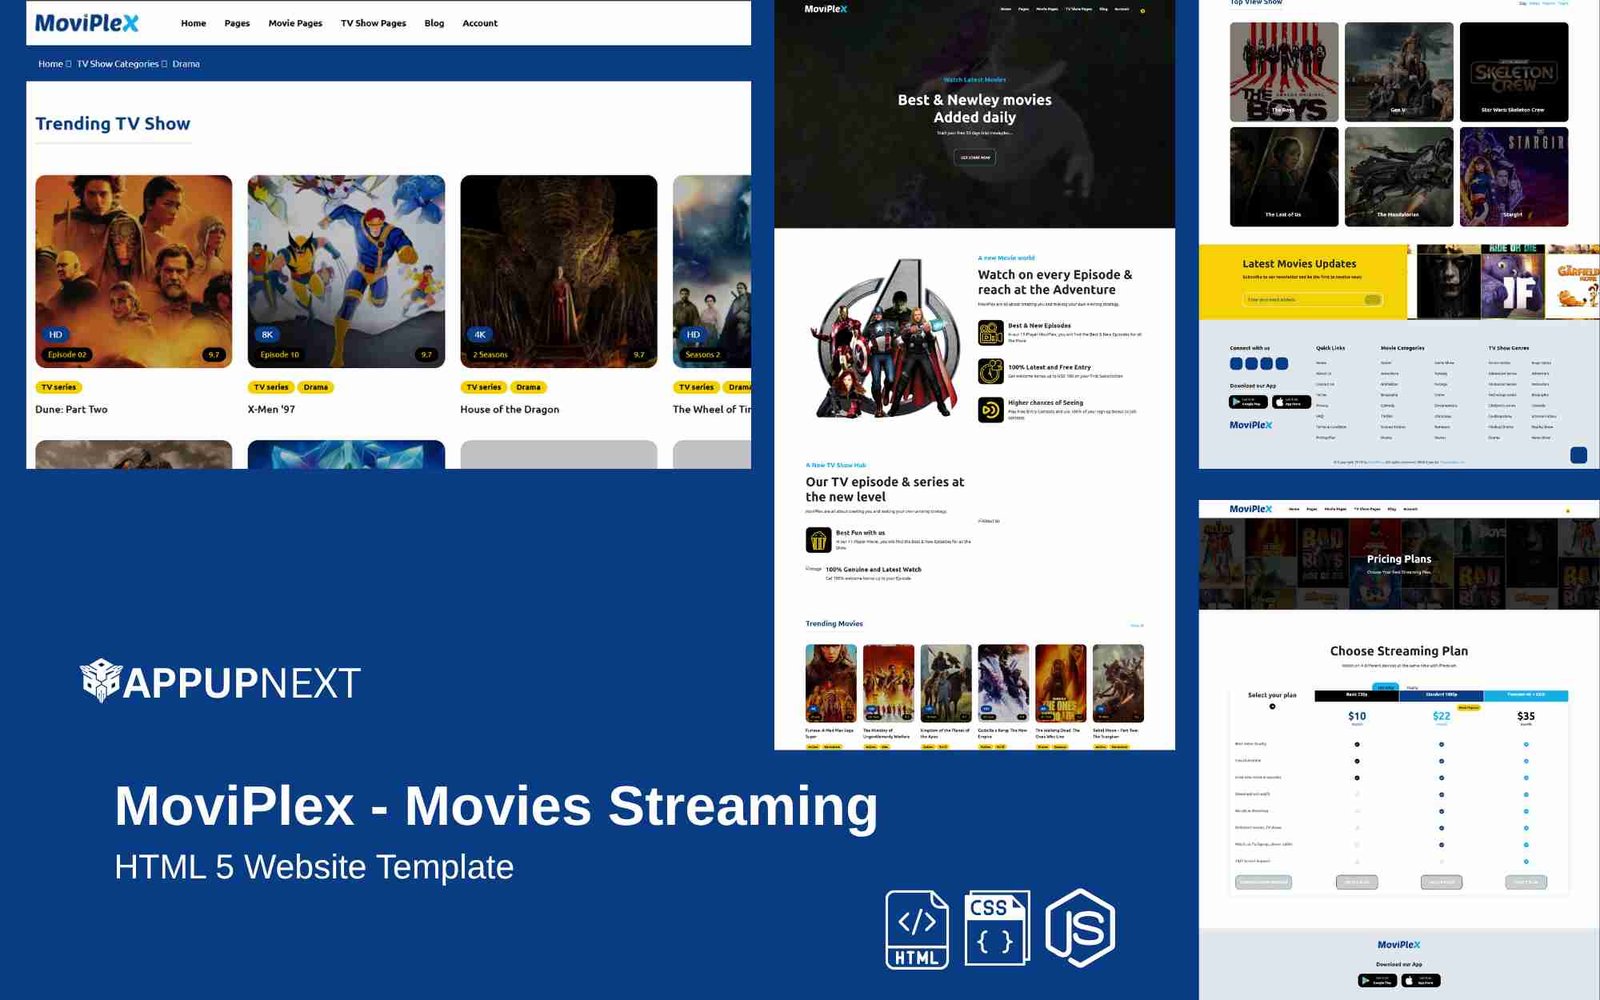Click the Google Play badge in the footer under Connect with us
Viewport: 1600px width, 1000px height.
click(1248, 402)
